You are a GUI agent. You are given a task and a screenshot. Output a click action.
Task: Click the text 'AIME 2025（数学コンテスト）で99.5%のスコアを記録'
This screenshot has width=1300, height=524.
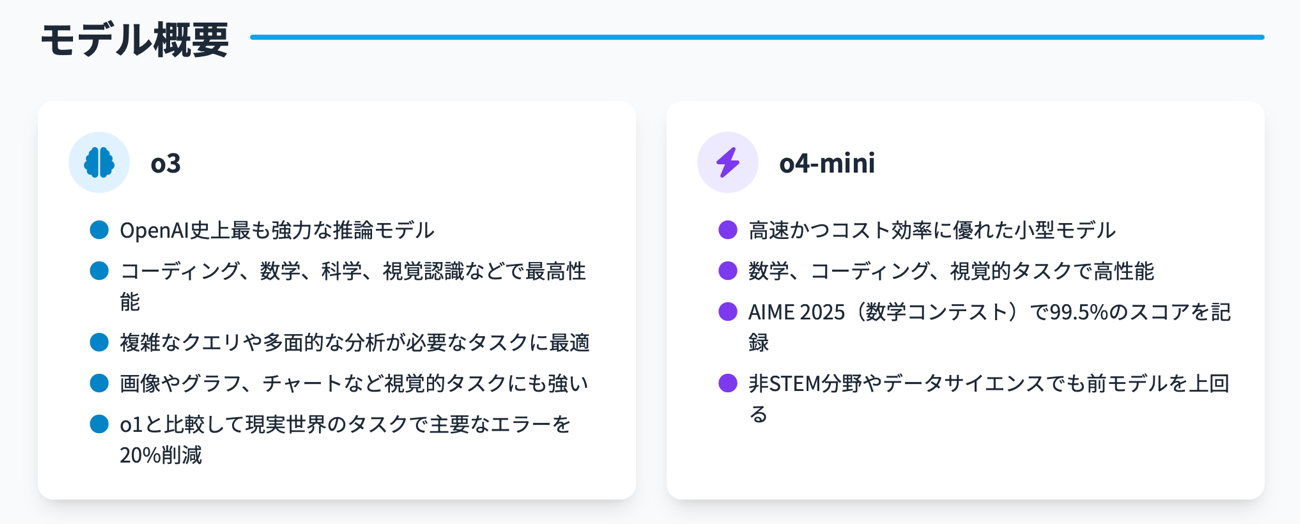(x=989, y=312)
